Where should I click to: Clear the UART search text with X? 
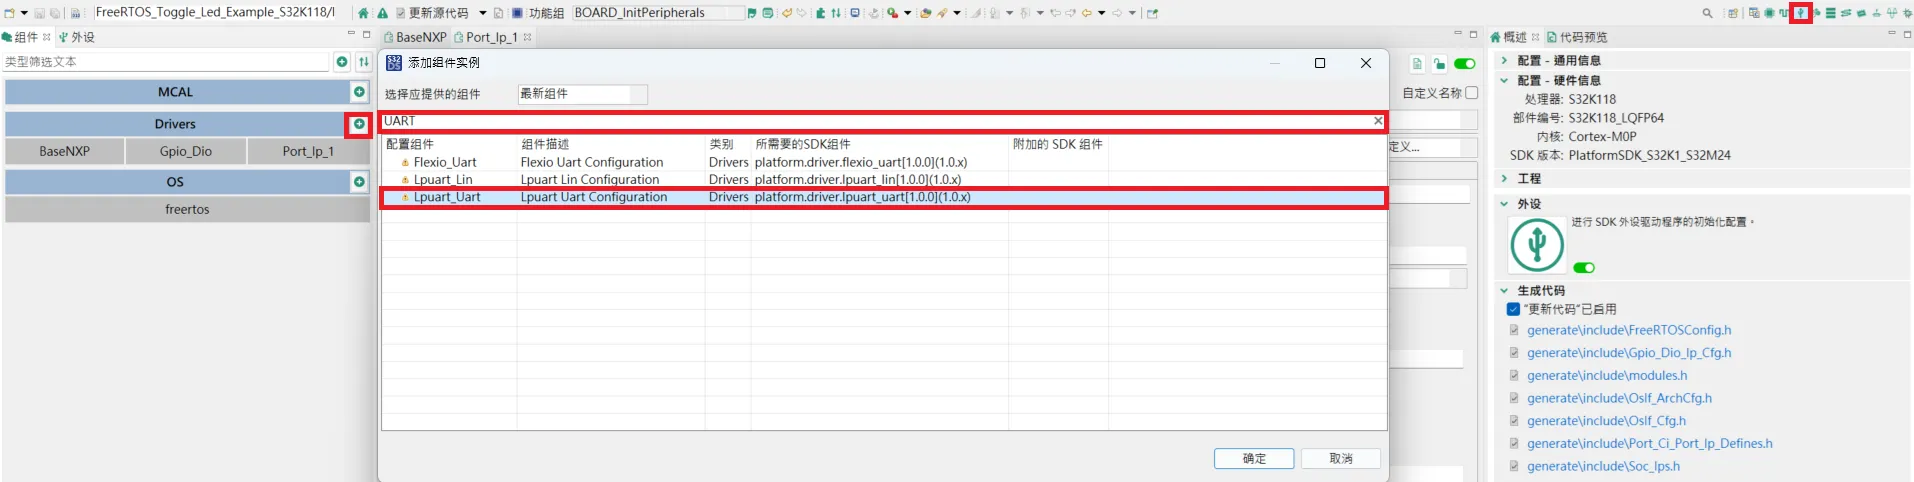pos(1377,121)
